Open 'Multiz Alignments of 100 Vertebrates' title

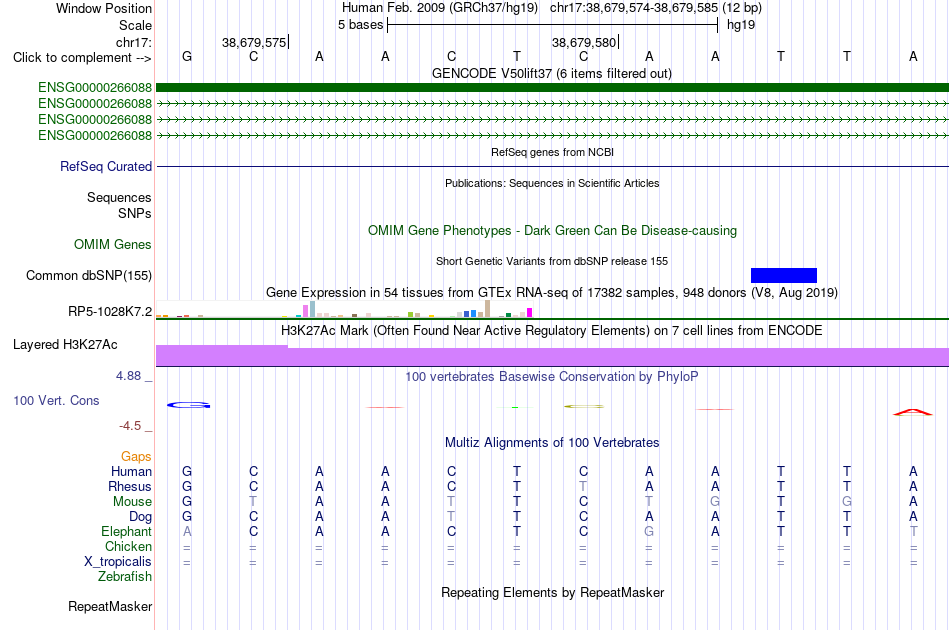click(x=552, y=442)
